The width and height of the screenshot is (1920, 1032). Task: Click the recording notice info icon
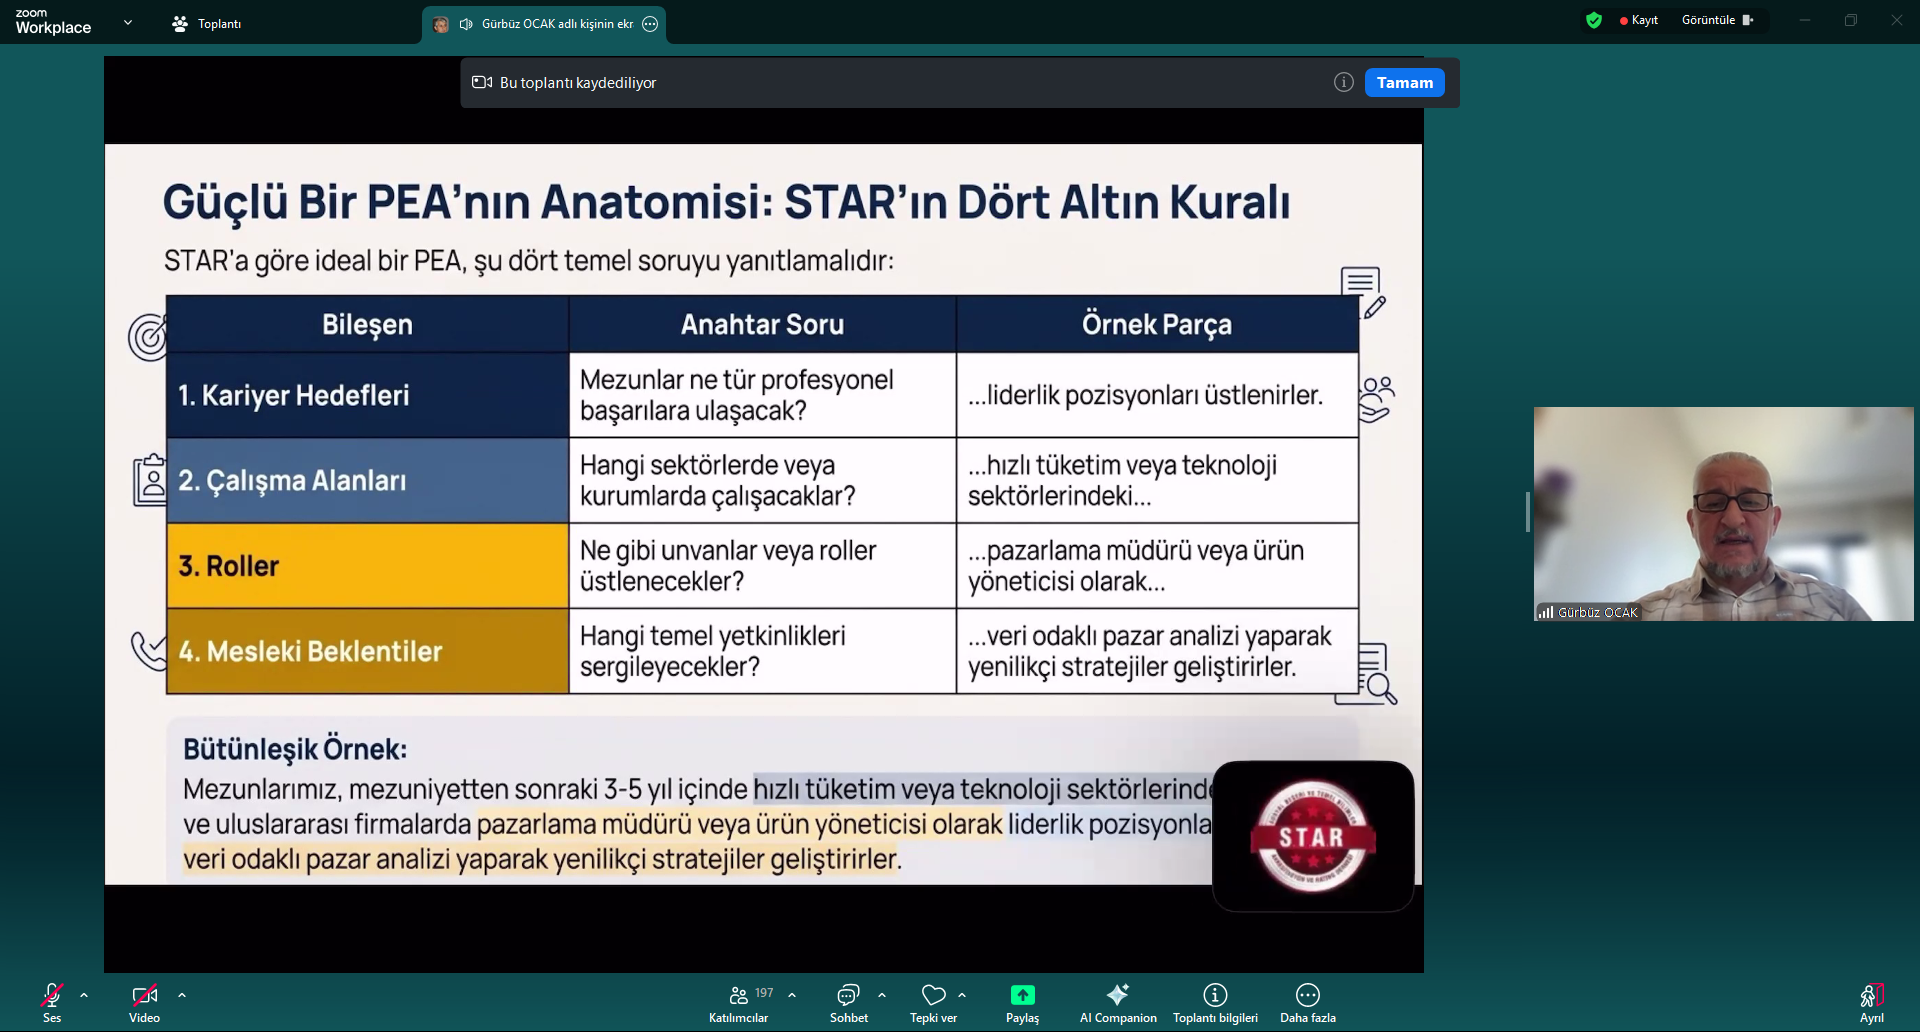coord(1343,83)
